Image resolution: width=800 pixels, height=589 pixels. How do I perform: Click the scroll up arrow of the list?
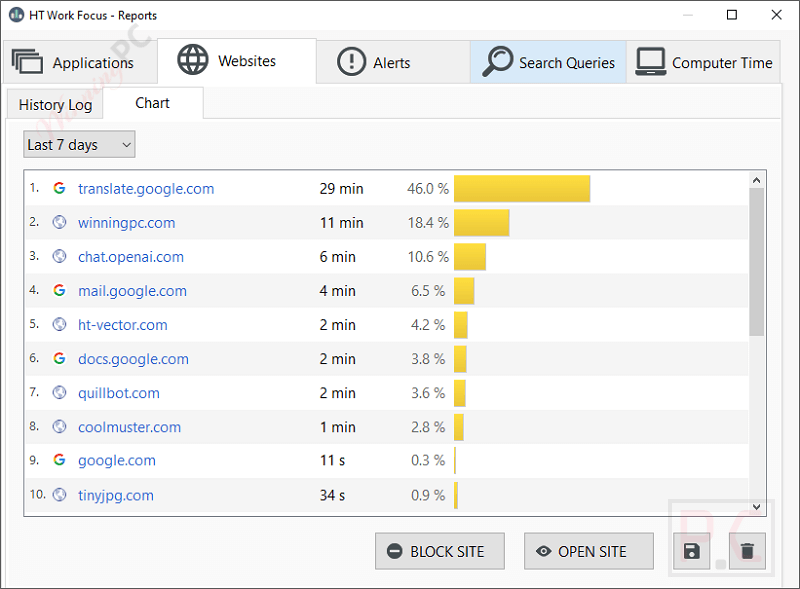tap(757, 180)
